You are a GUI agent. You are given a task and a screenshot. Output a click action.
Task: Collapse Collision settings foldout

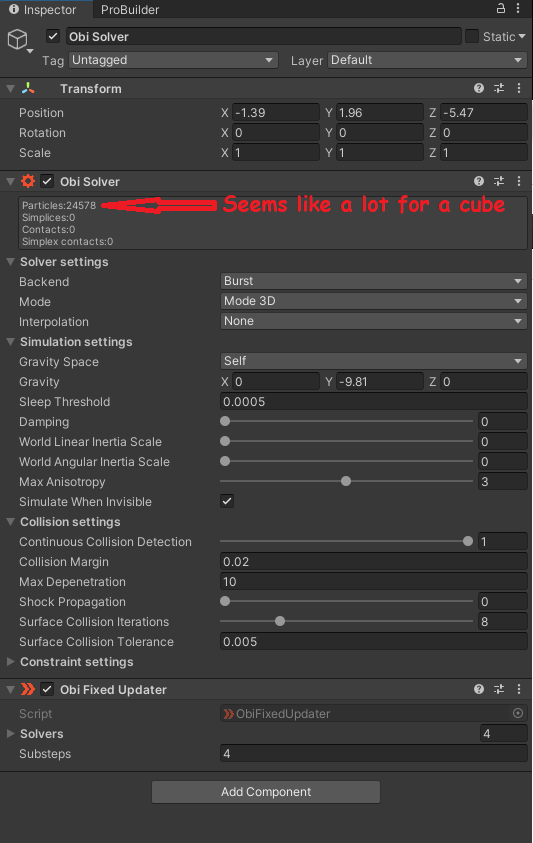point(10,521)
